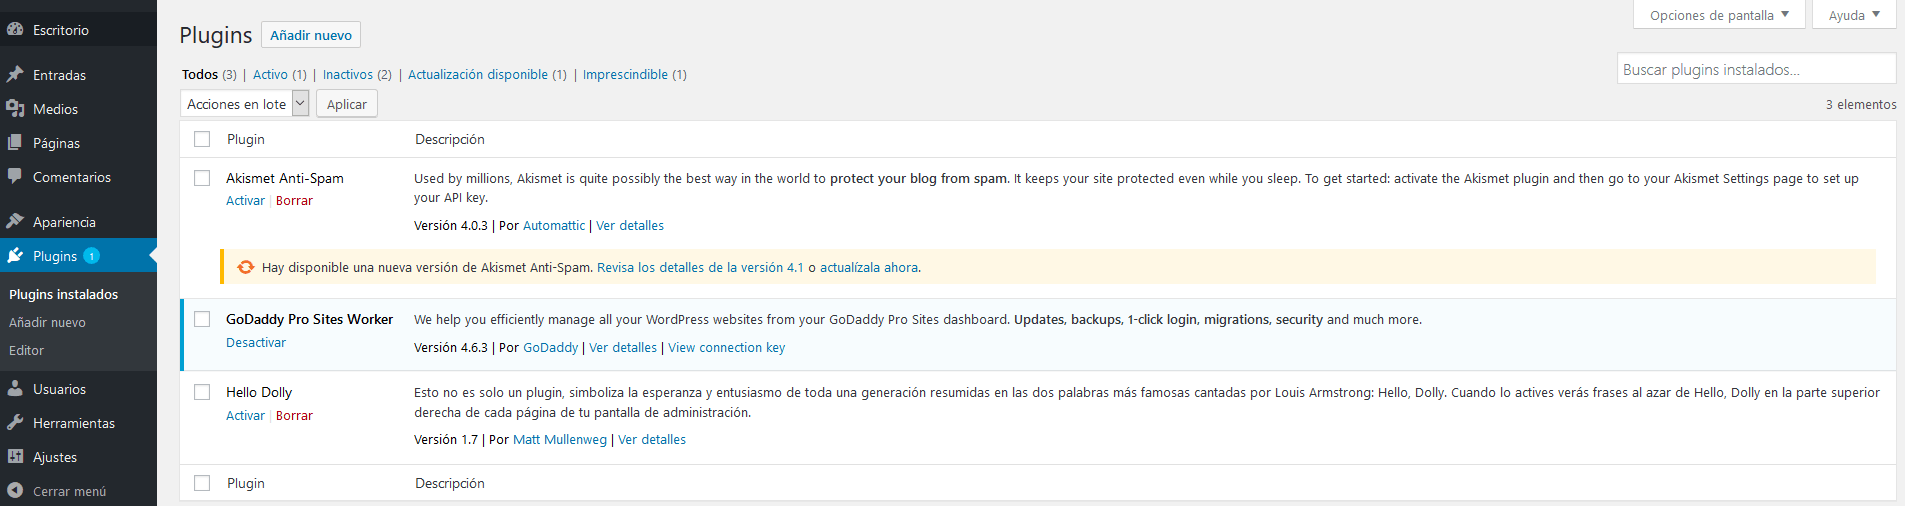Image resolution: width=1905 pixels, height=506 pixels.
Task: Activate the Hello Dolly plugin
Action: coord(245,415)
